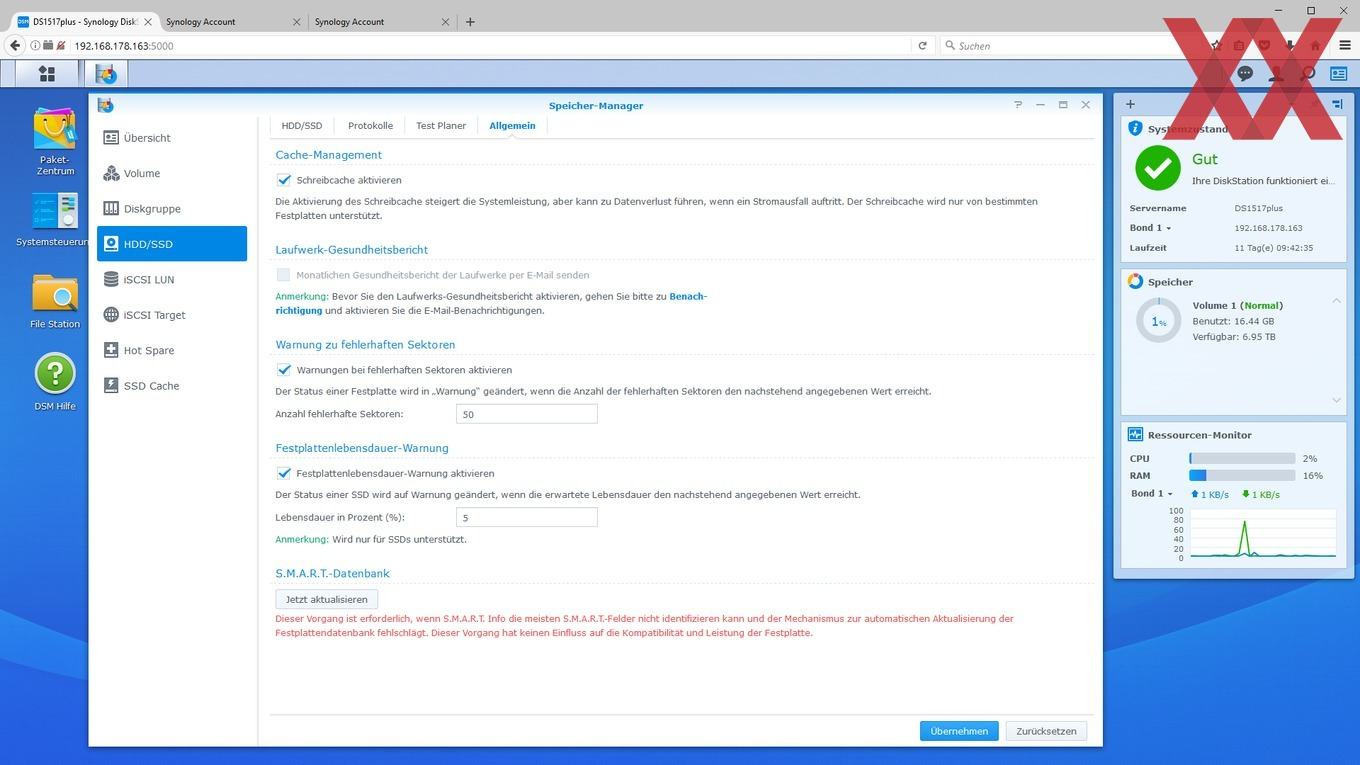
Task: Toggle monthly Gesundheitsbericht per E-Mail checkbox
Action: click(284, 275)
